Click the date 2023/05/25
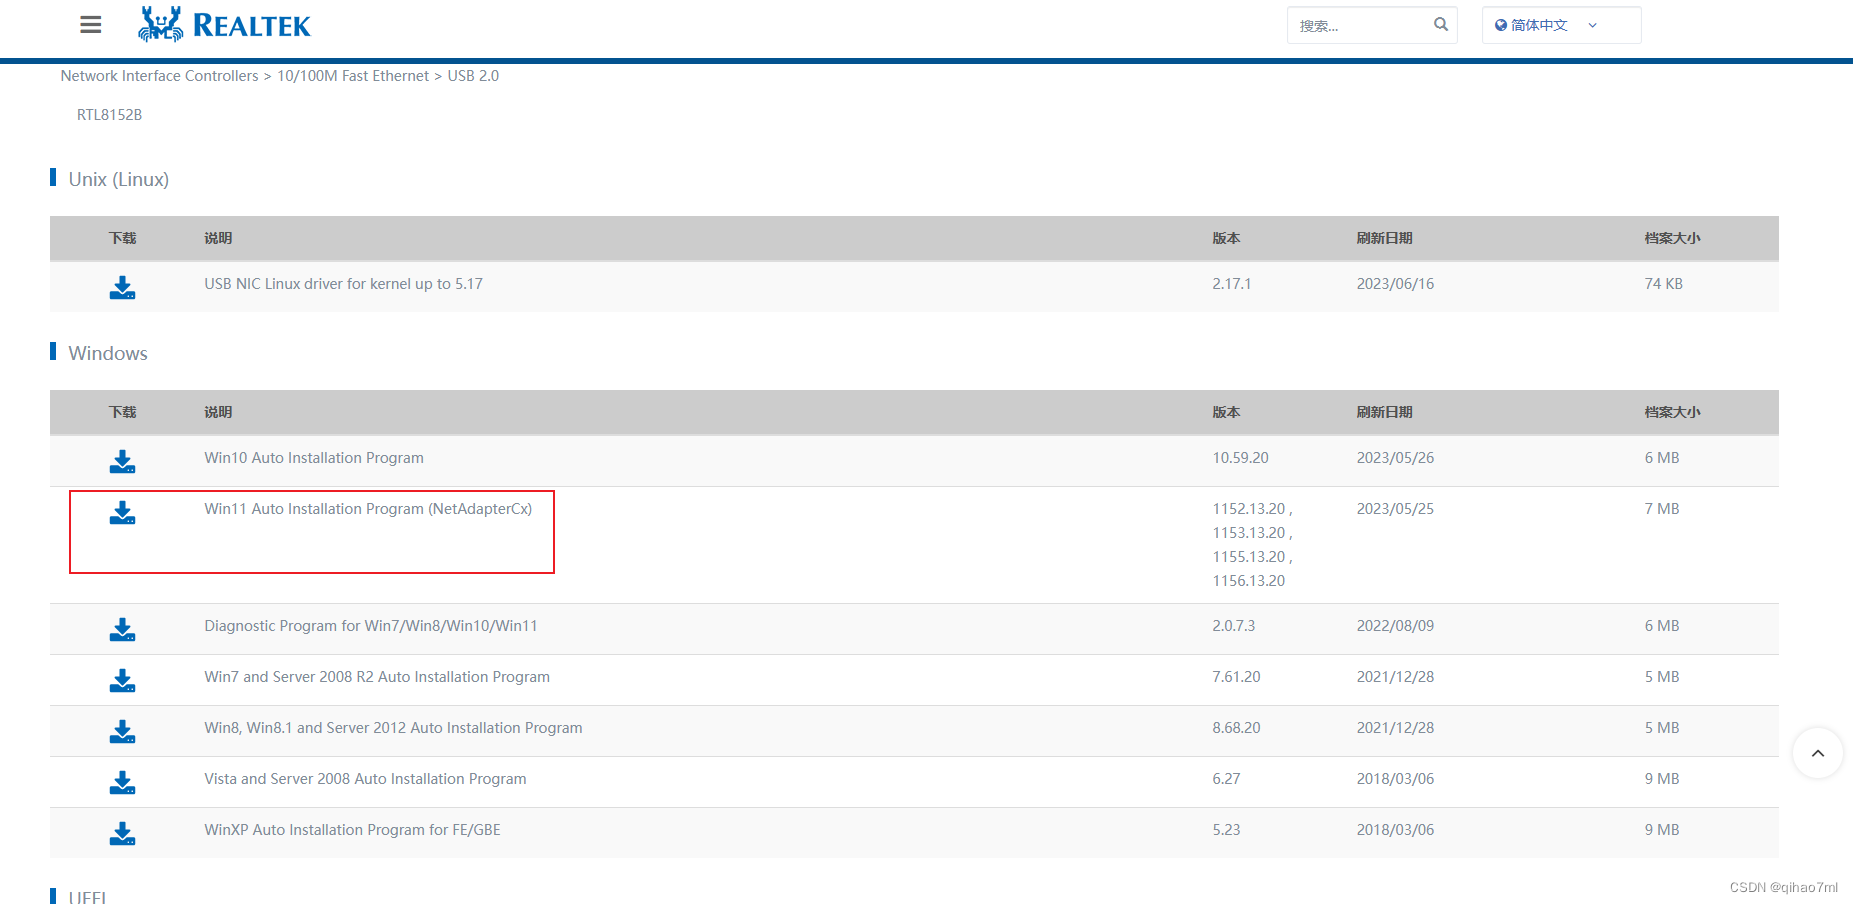1853x904 pixels. pyautogui.click(x=1395, y=509)
